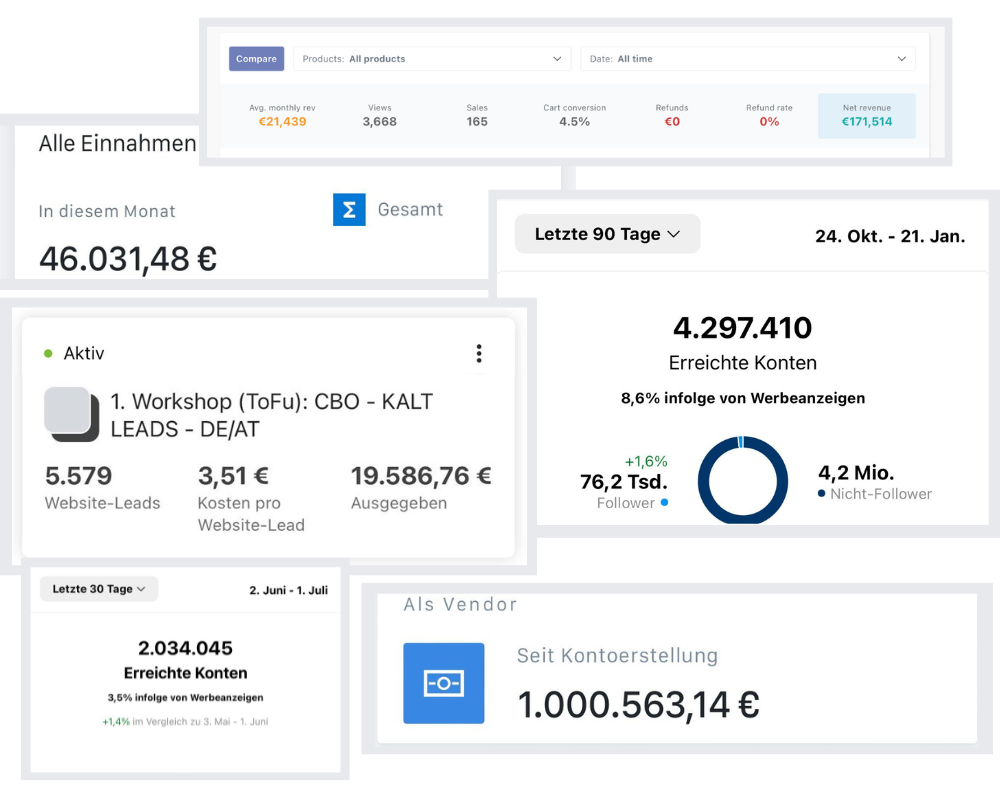This screenshot has width=1000, height=800.
Task: Select the Refund rate metric
Action: 769,115
